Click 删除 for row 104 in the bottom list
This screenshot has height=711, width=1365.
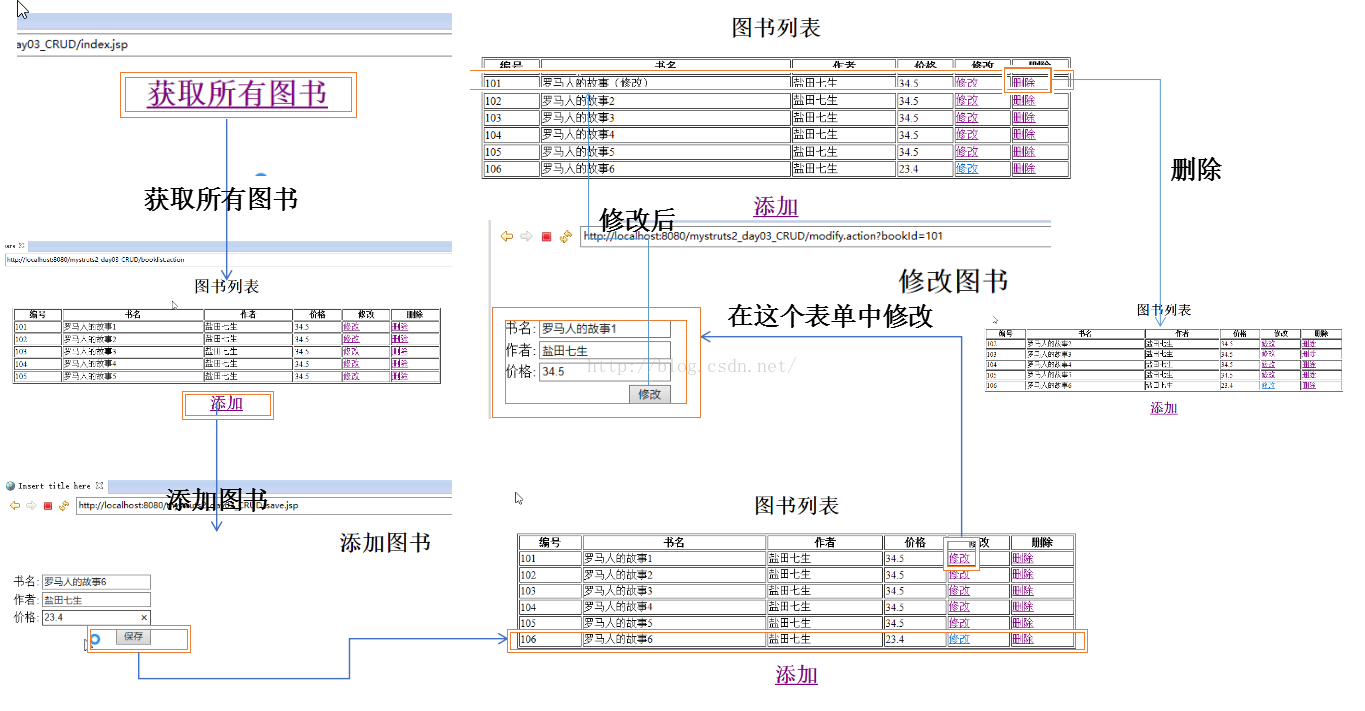(1022, 606)
